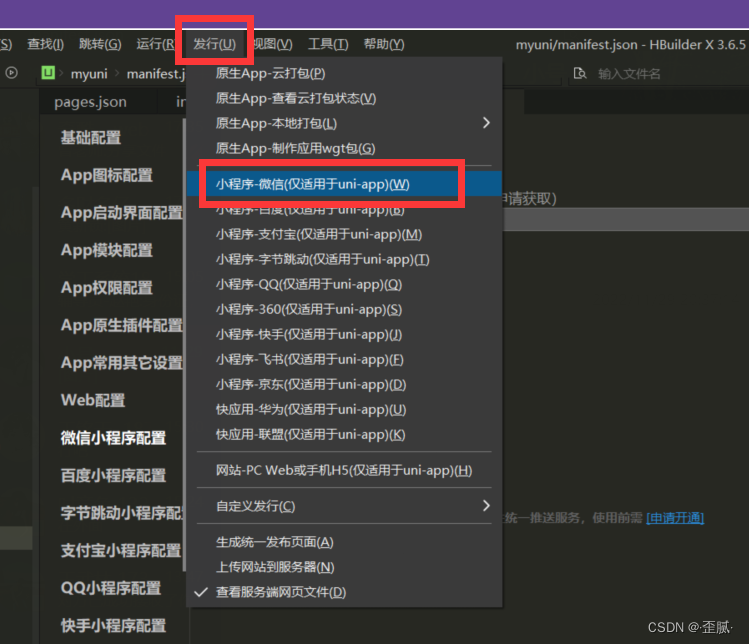This screenshot has height=644, width=749.
Task: Open App原生插件配置 section
Action: [121, 325]
